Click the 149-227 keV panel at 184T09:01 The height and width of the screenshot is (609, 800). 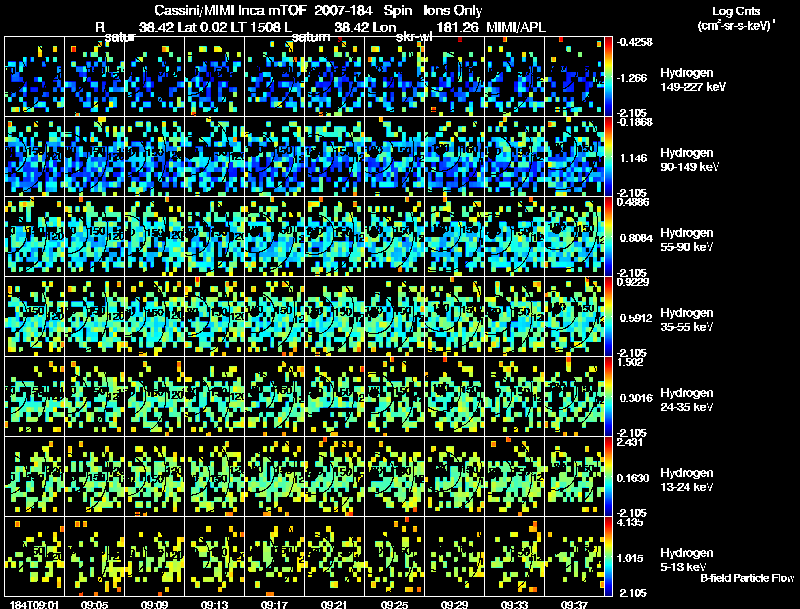(x=35, y=77)
